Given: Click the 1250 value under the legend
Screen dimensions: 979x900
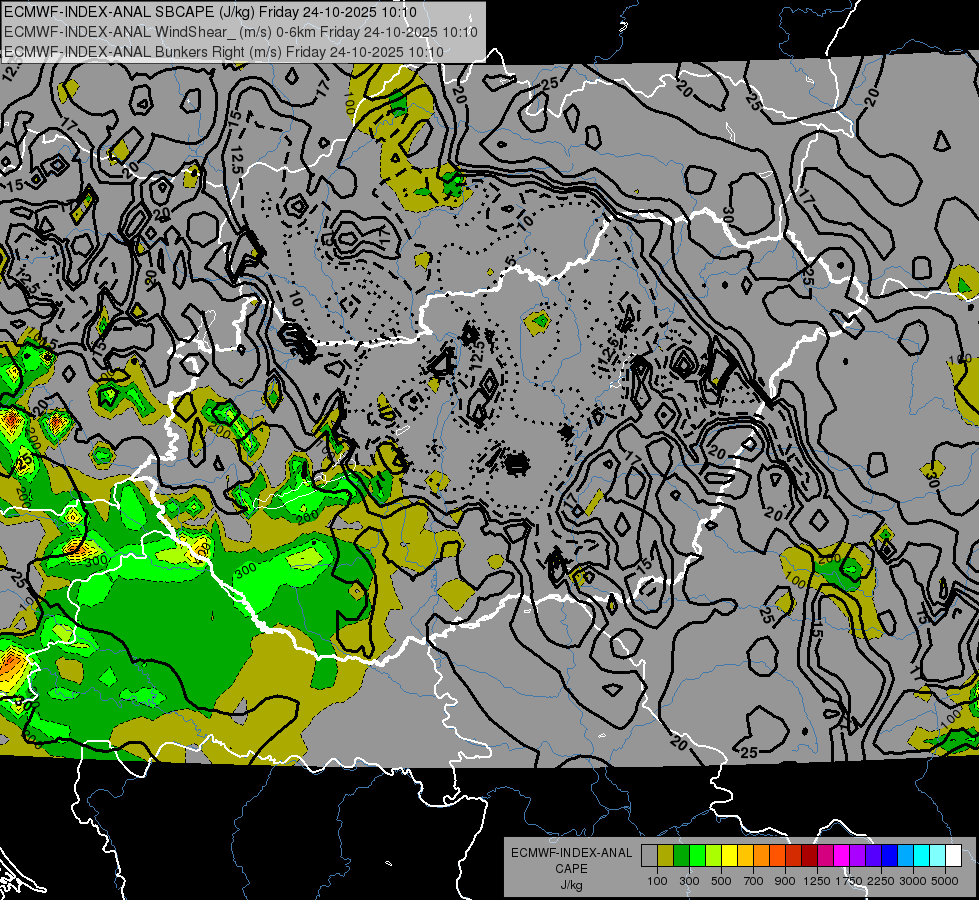Looking at the screenshot, I should (817, 881).
